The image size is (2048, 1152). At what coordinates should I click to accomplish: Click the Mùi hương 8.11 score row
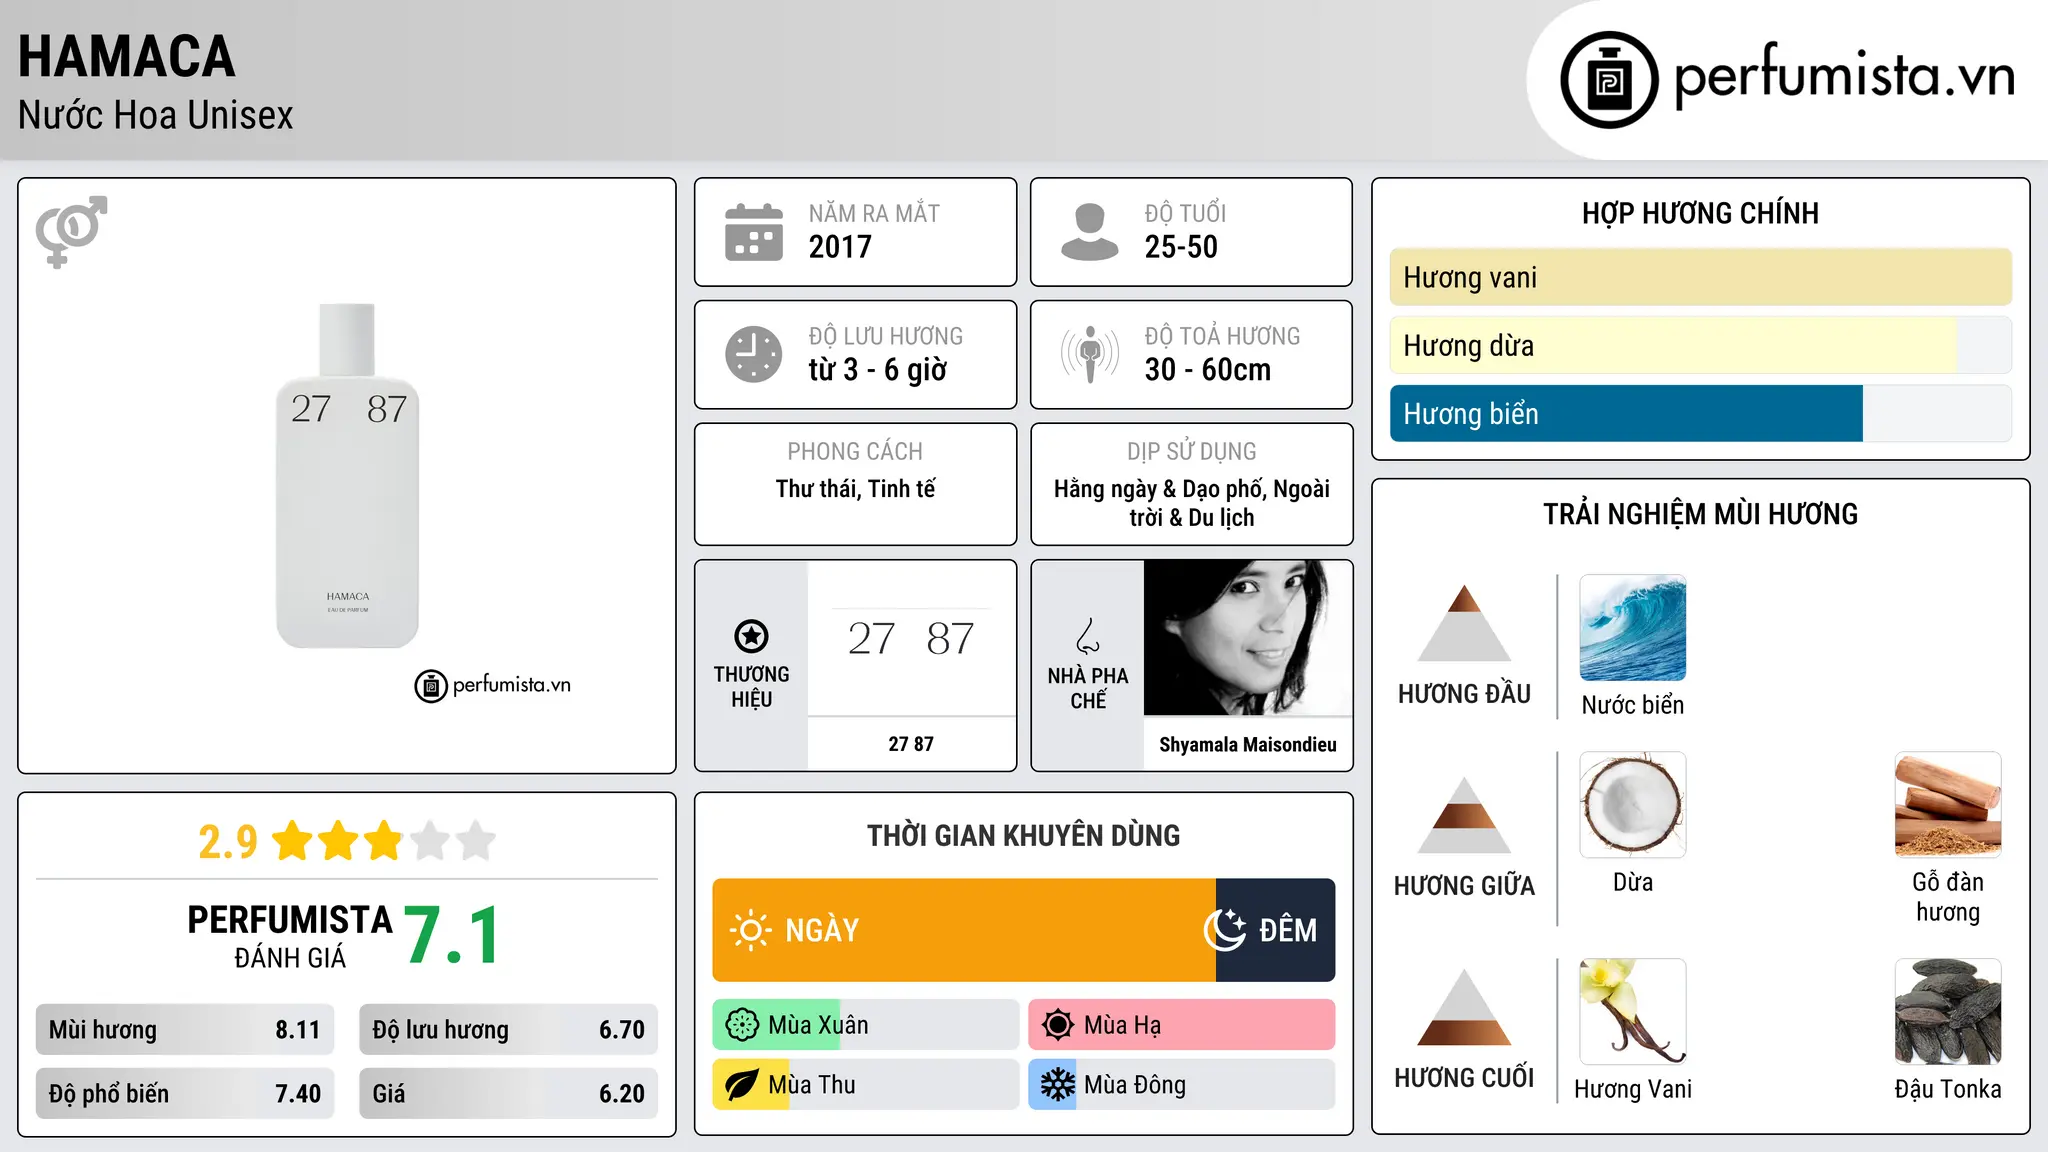185,1030
